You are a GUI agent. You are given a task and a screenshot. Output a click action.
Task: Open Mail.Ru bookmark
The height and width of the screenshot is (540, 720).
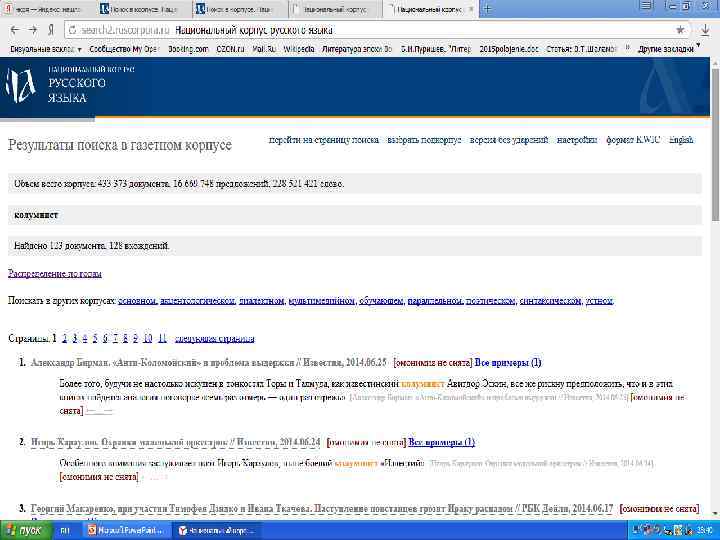tap(264, 49)
